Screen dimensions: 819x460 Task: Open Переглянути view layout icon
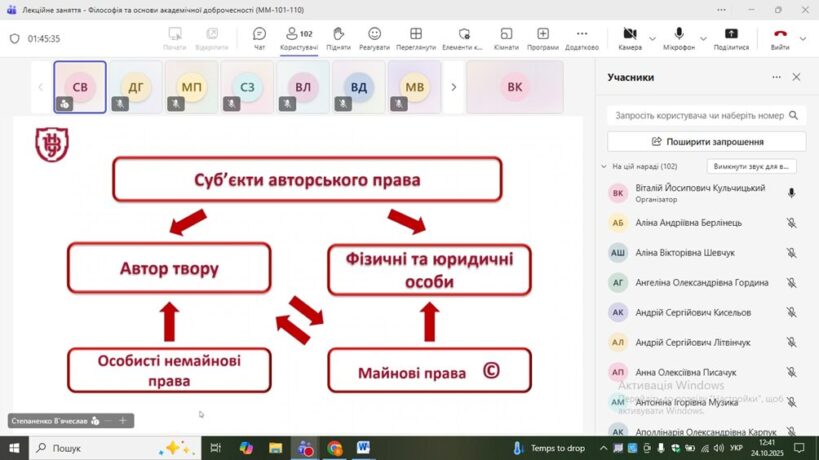click(x=415, y=38)
